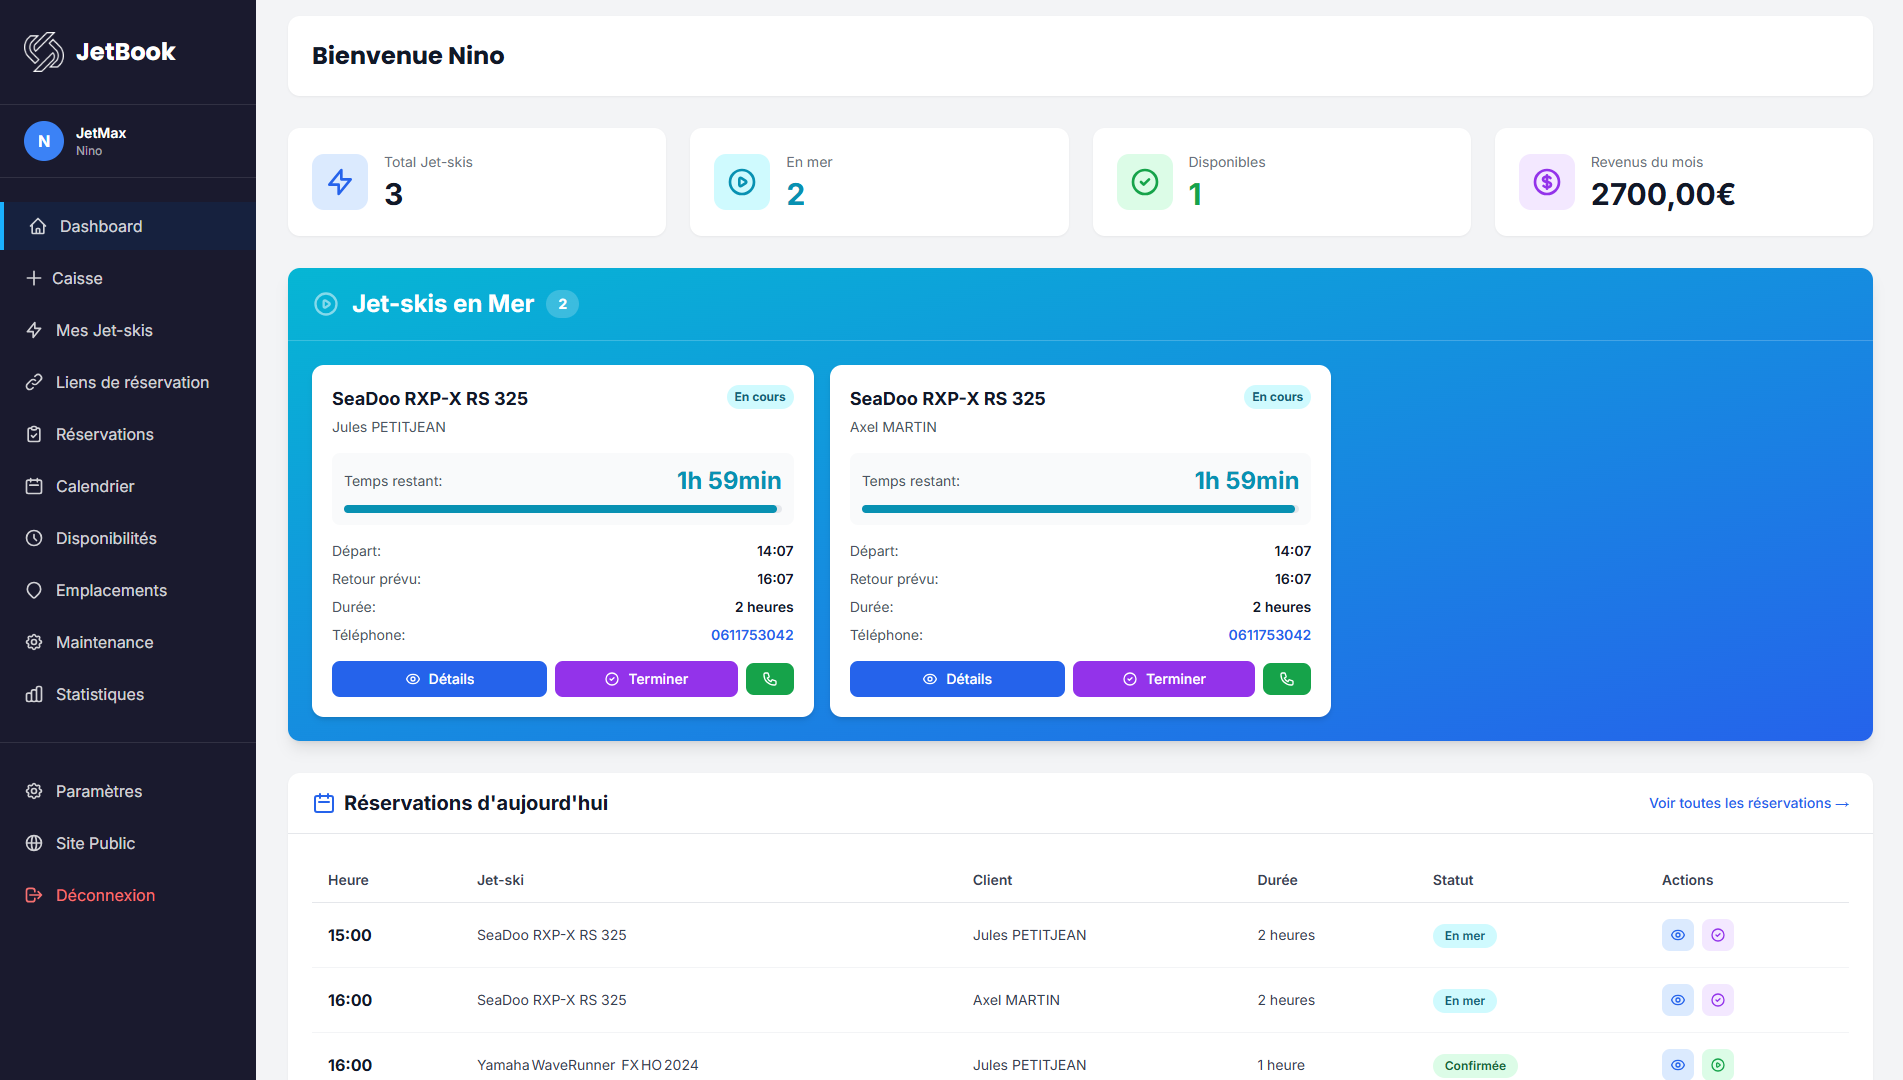Open the Caisse menu item
1903x1080 pixels.
tap(77, 278)
